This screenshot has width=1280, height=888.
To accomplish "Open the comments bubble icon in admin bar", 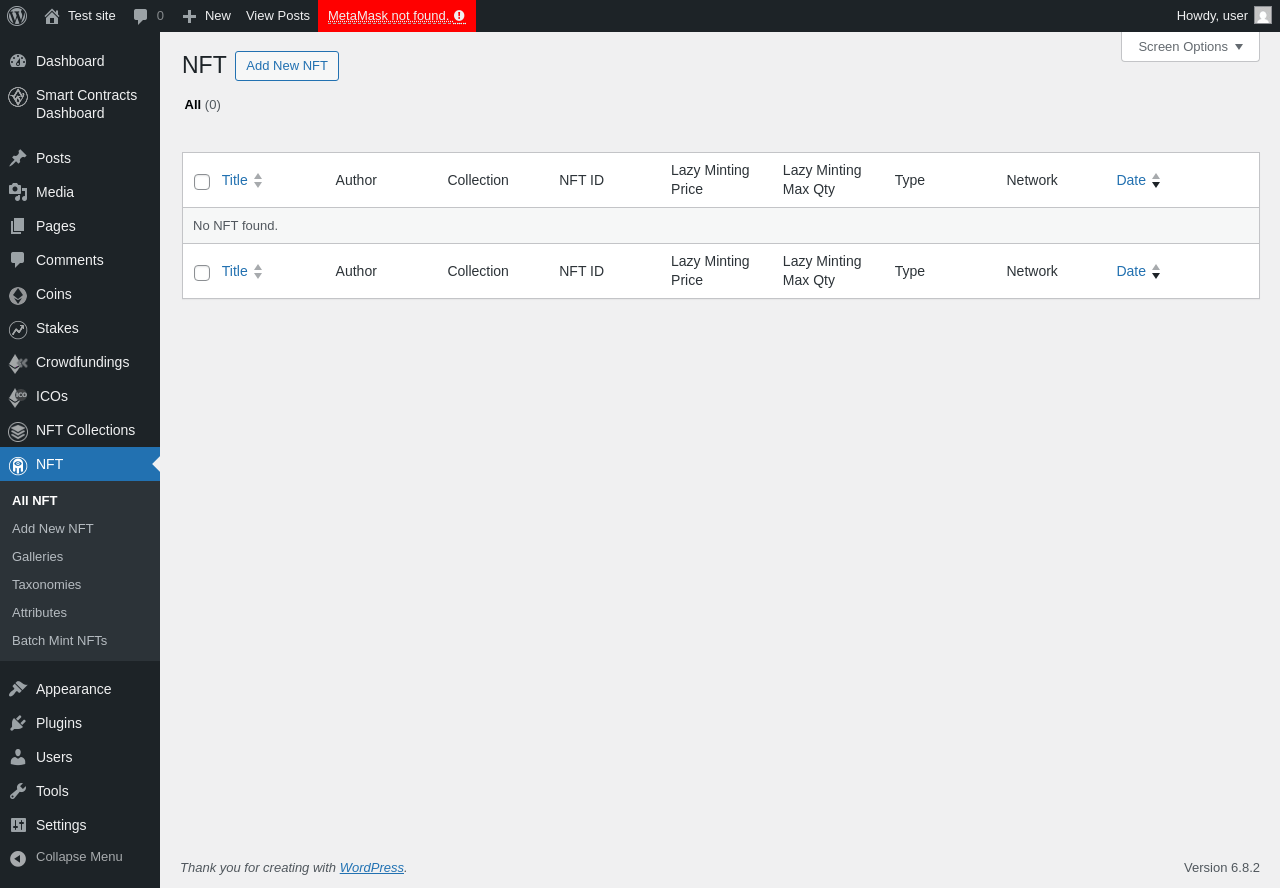I will (141, 16).
